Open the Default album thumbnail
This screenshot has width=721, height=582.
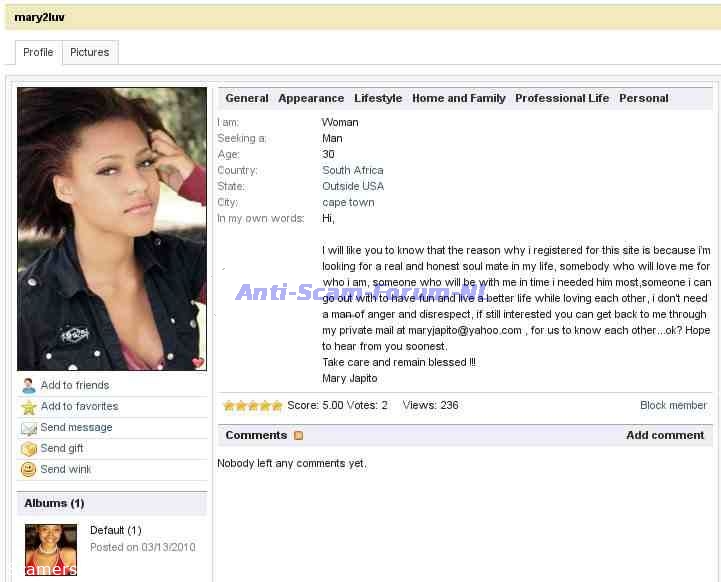(51, 549)
